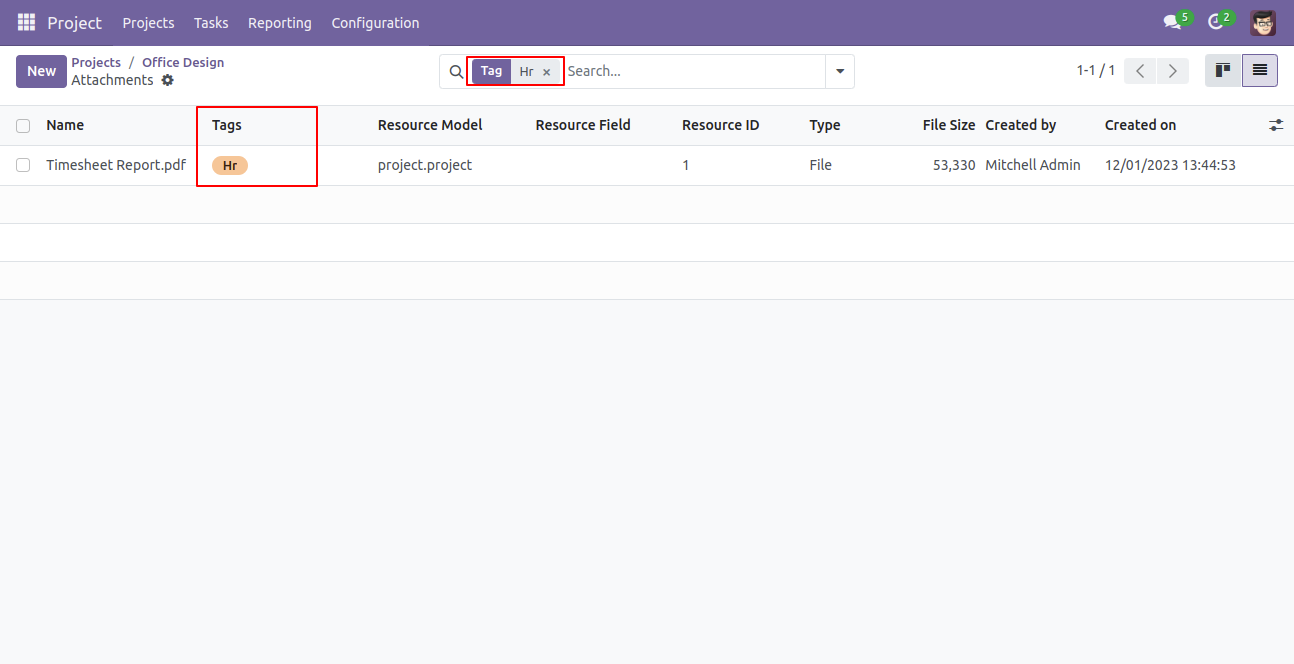This screenshot has height=664, width=1294.
Task: Open the Projects menu
Action: click(148, 22)
